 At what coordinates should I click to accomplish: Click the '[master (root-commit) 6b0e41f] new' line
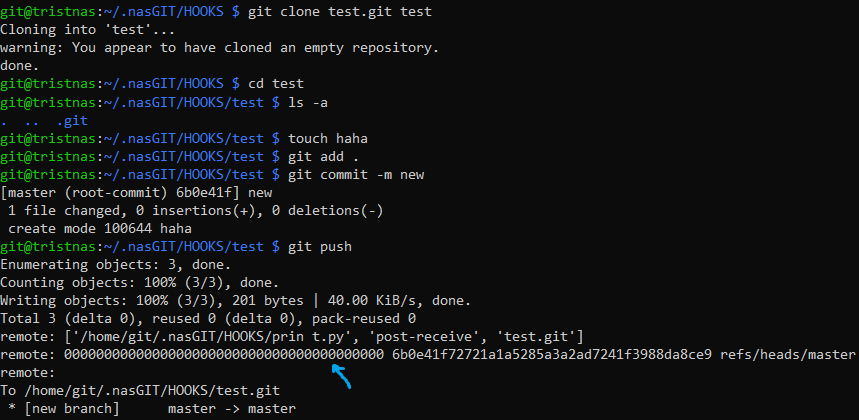coord(136,192)
